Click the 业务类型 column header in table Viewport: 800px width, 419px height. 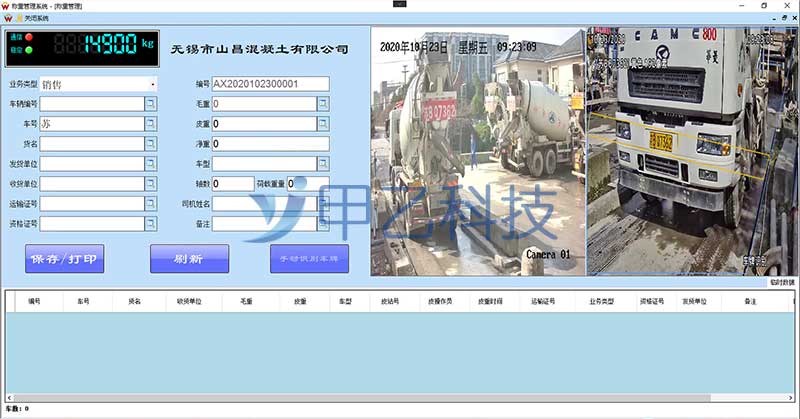tap(601, 300)
